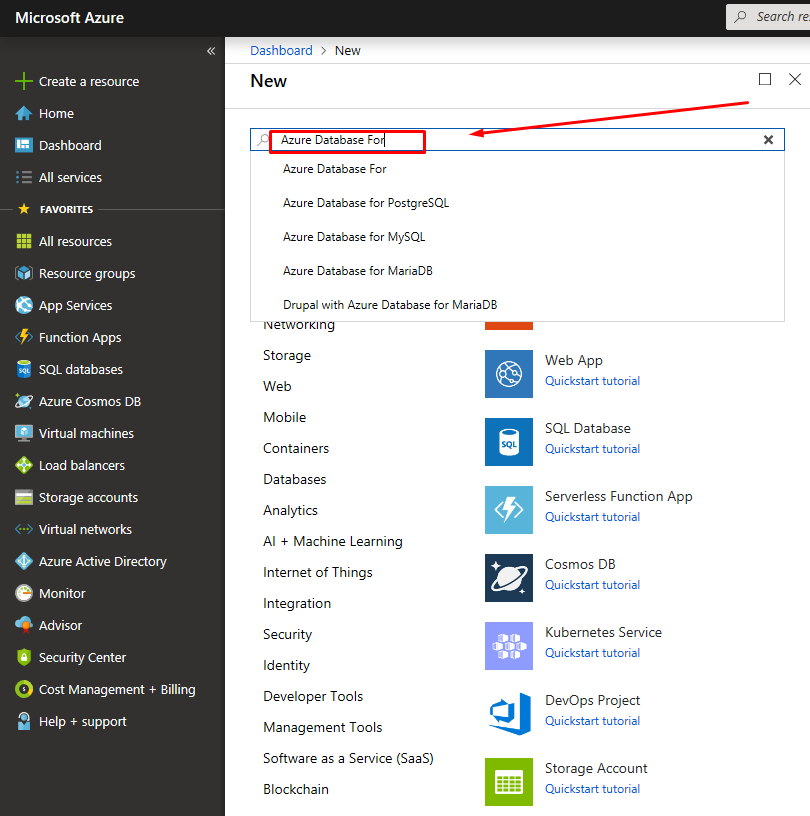Clear the marketplace search with X
The height and width of the screenshot is (816, 810).
(x=768, y=139)
